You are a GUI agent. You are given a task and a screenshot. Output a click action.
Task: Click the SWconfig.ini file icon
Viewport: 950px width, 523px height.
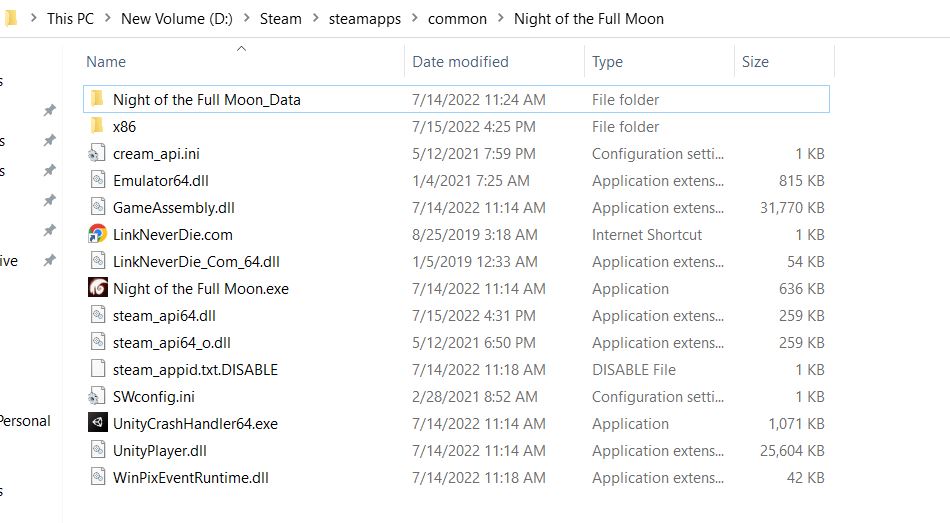(97, 396)
